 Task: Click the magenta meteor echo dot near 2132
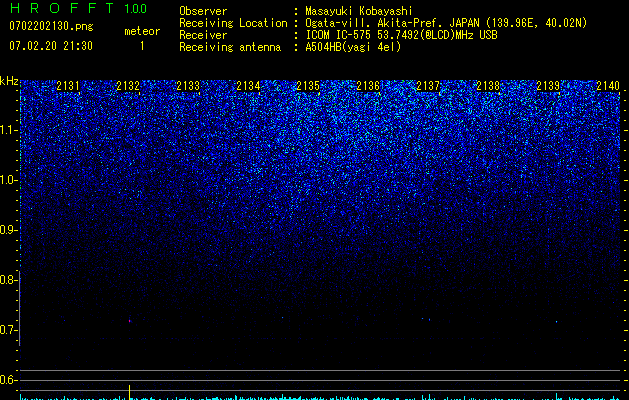click(x=130, y=321)
